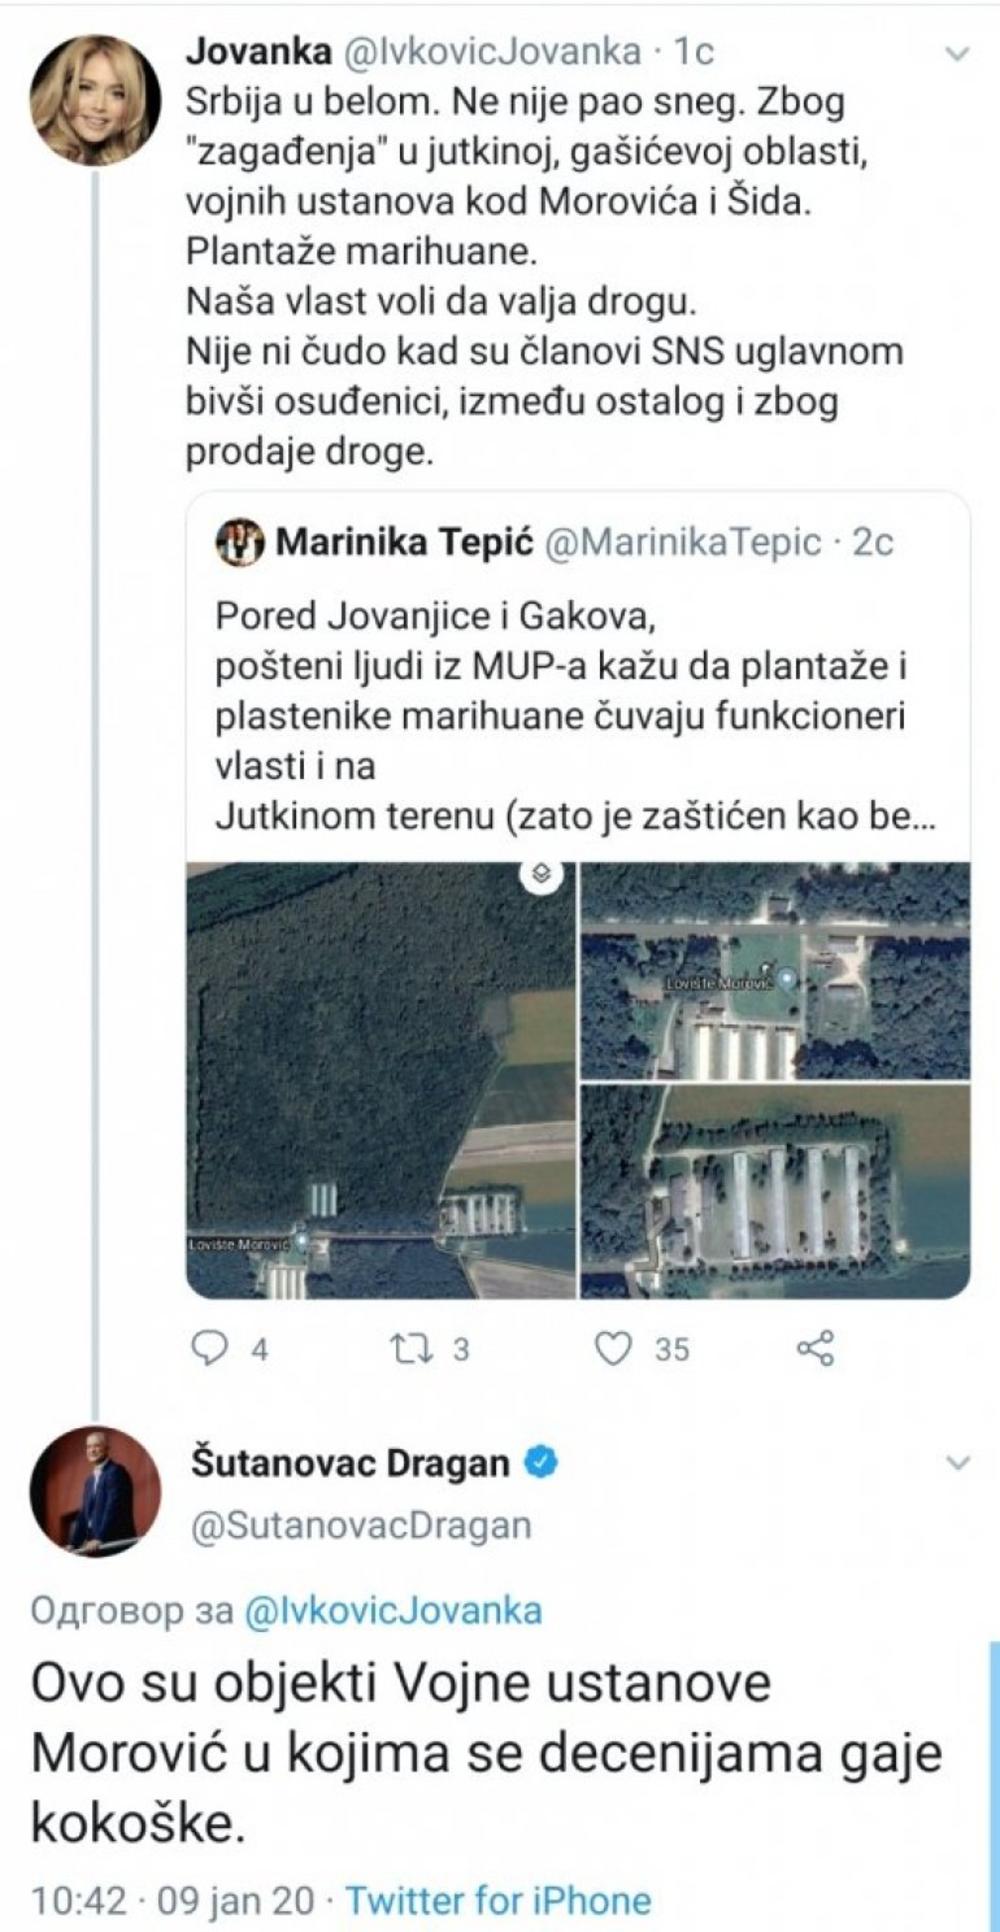
Task: Like Jovanka's tweet with the heart
Action: coord(614,1349)
